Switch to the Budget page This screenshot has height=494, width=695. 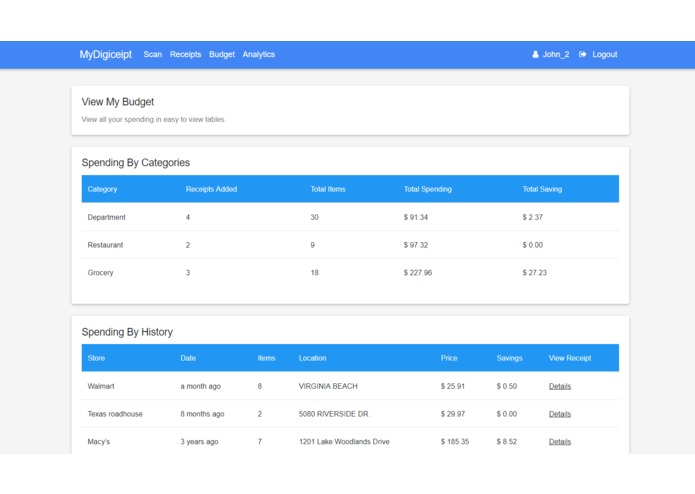[x=222, y=54]
